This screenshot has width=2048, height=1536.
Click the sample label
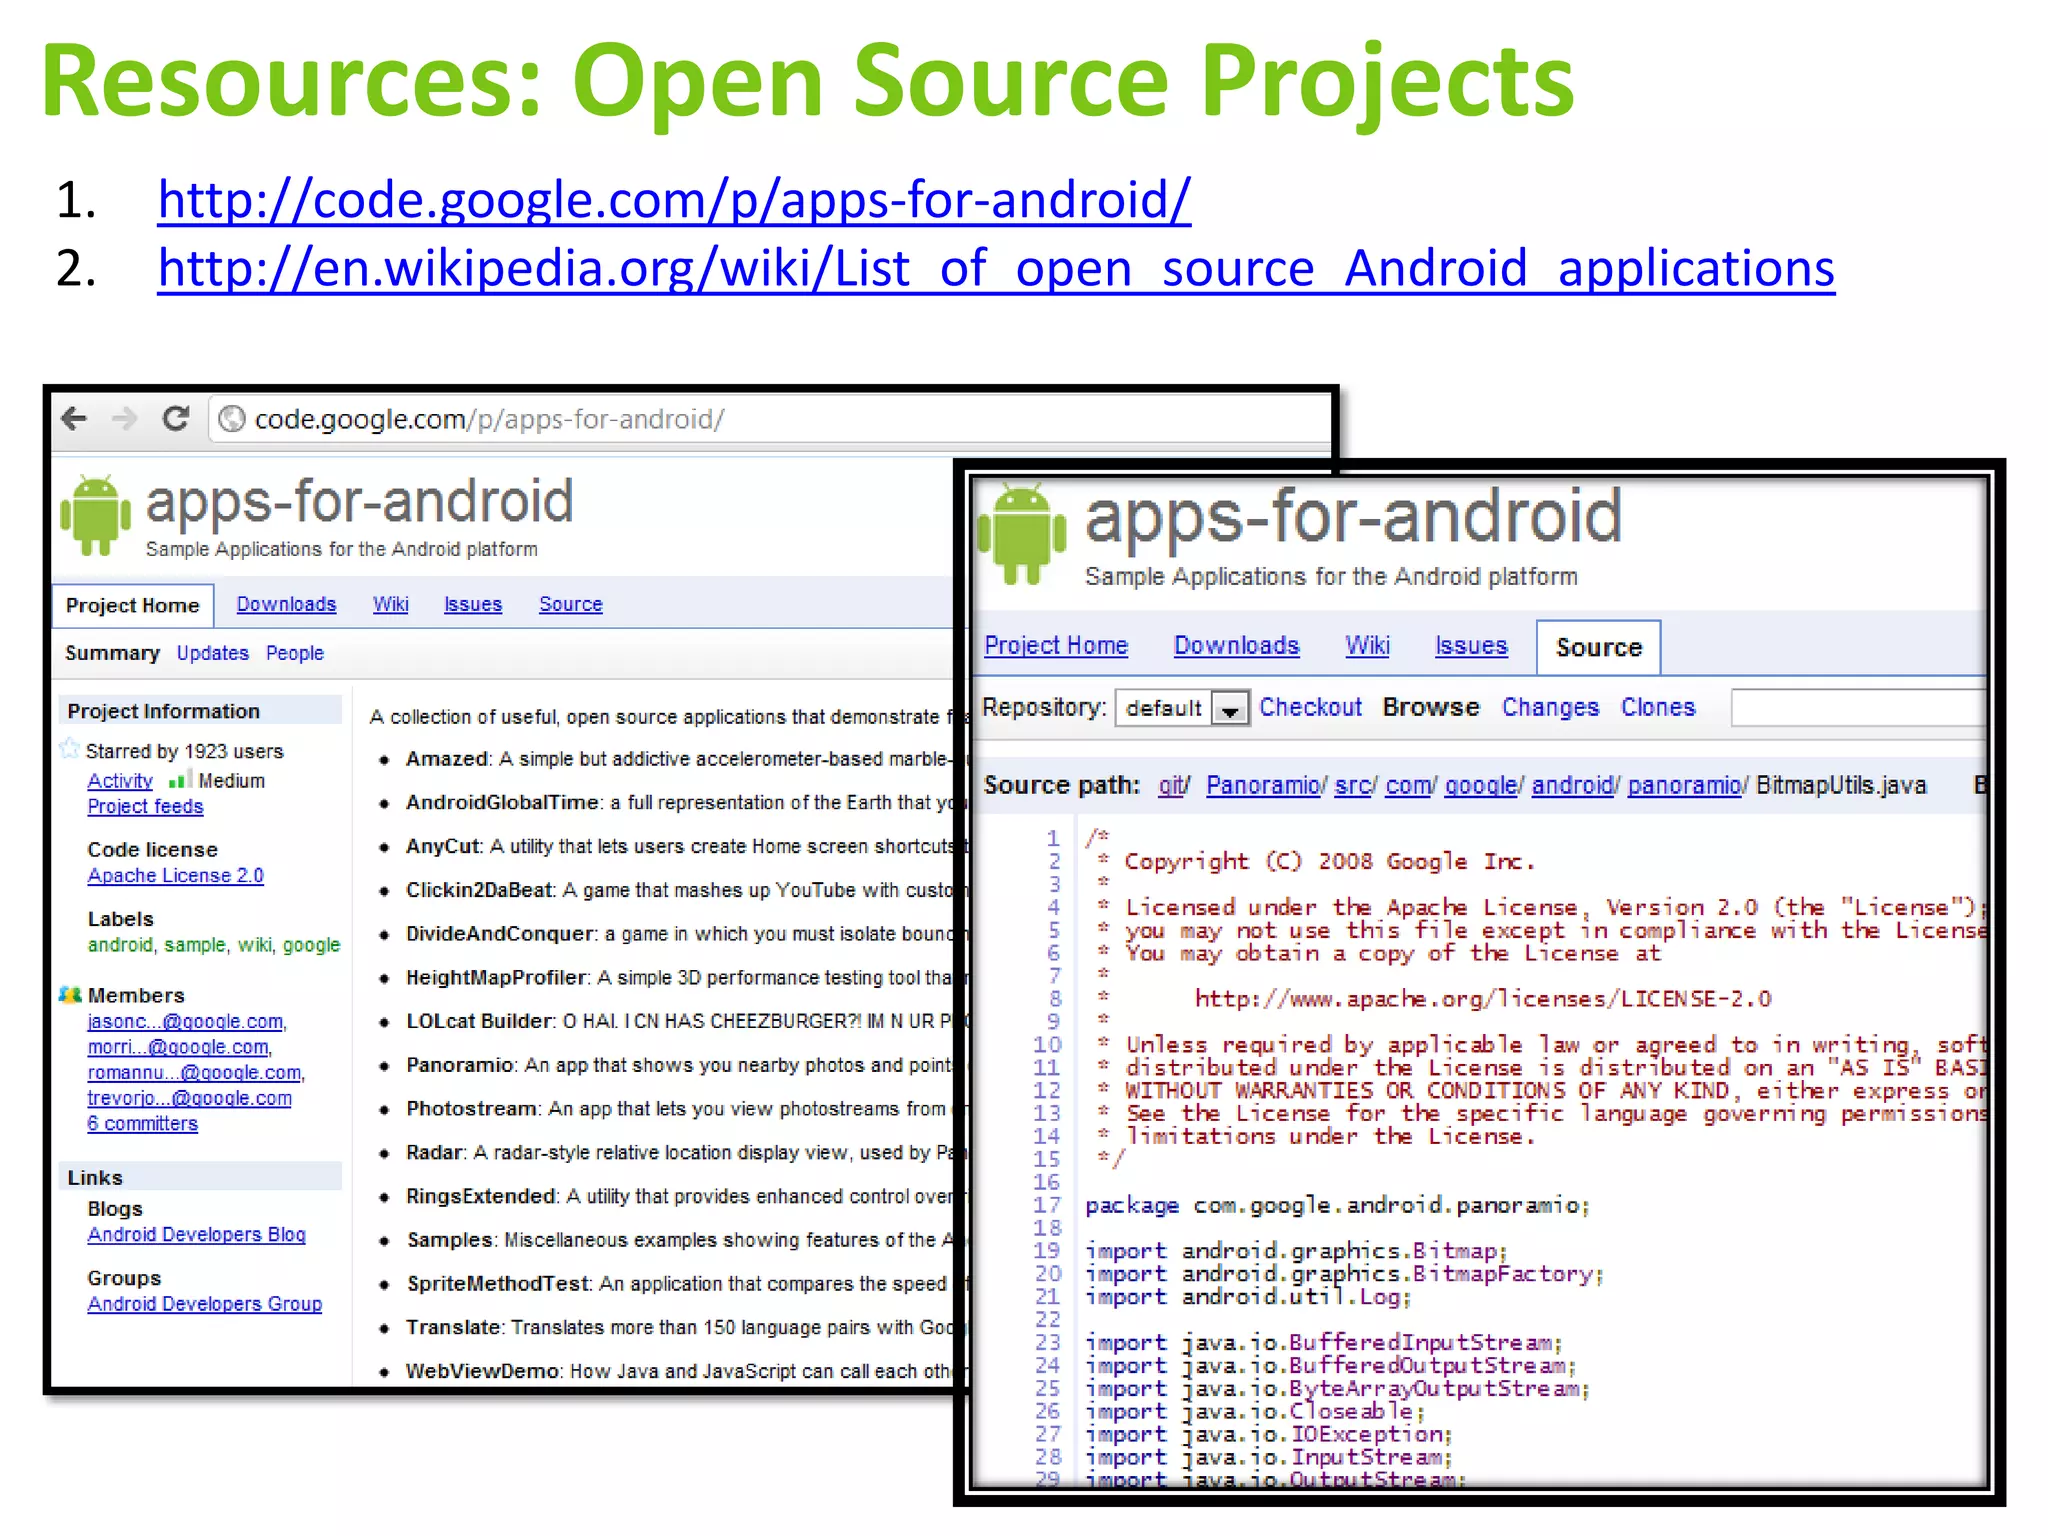195,945
